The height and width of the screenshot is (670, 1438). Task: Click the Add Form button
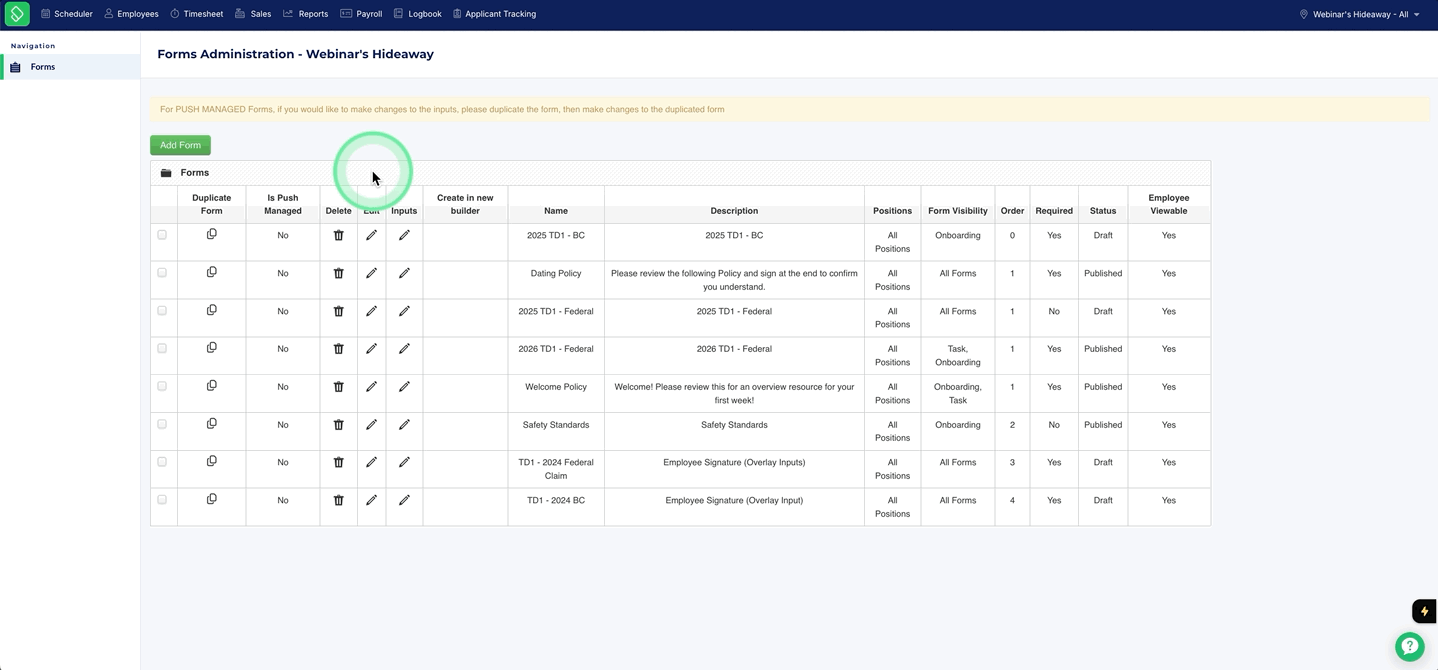(x=180, y=145)
